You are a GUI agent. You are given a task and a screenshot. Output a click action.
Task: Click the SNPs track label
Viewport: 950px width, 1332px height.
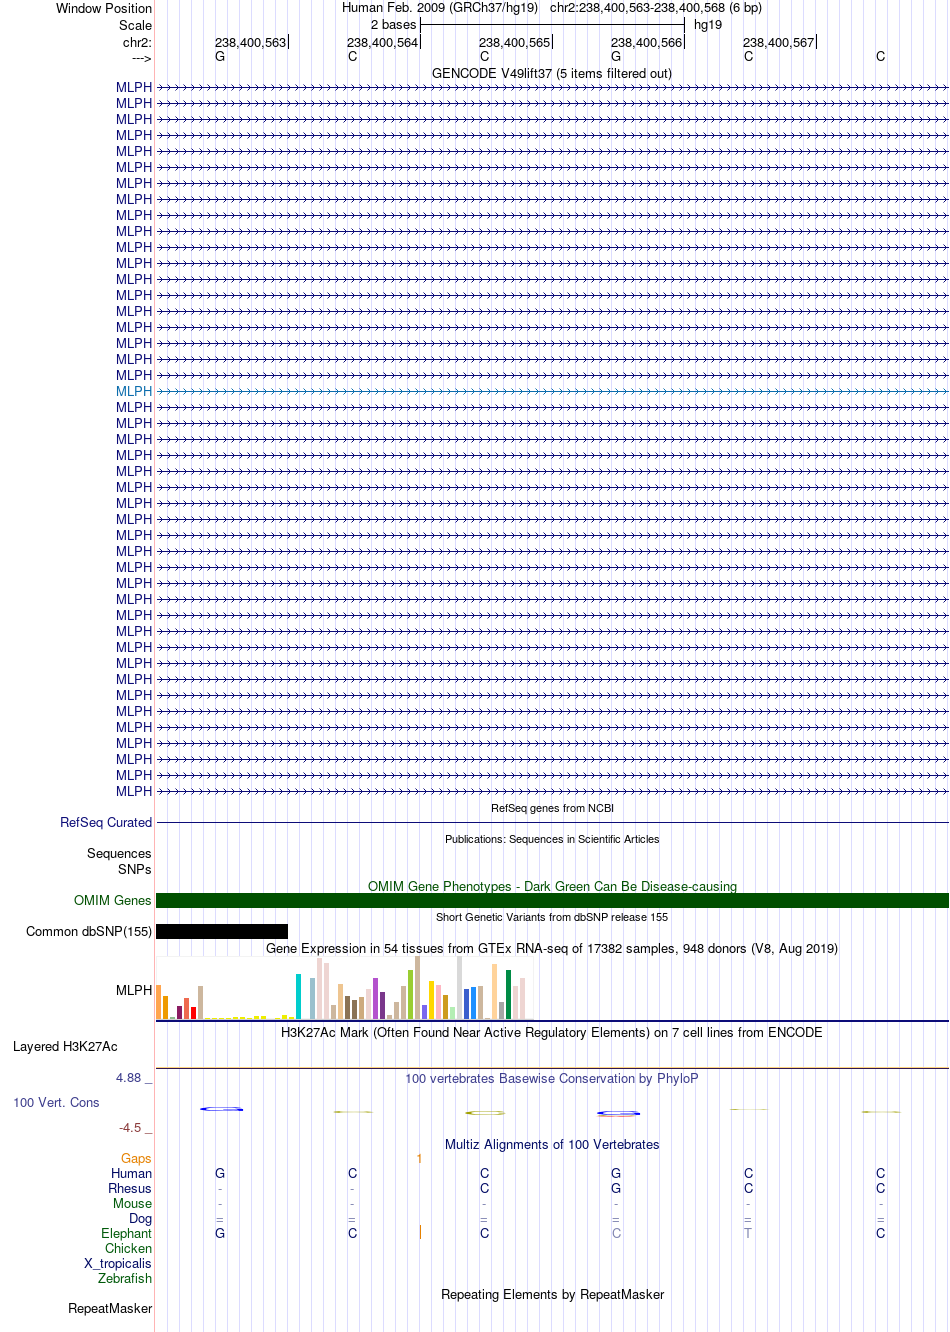(135, 869)
